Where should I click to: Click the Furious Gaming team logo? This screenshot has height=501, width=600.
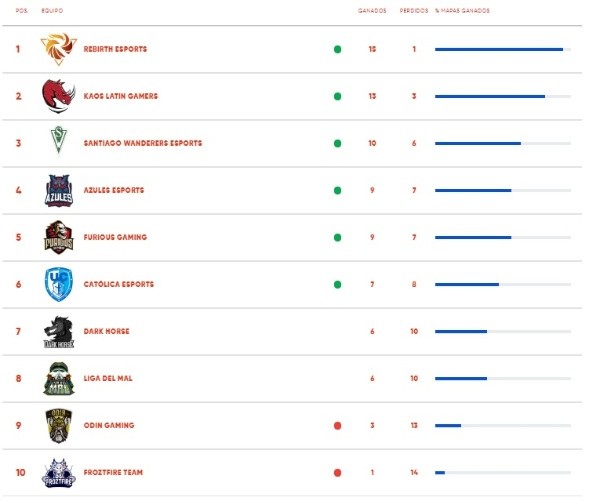point(59,237)
